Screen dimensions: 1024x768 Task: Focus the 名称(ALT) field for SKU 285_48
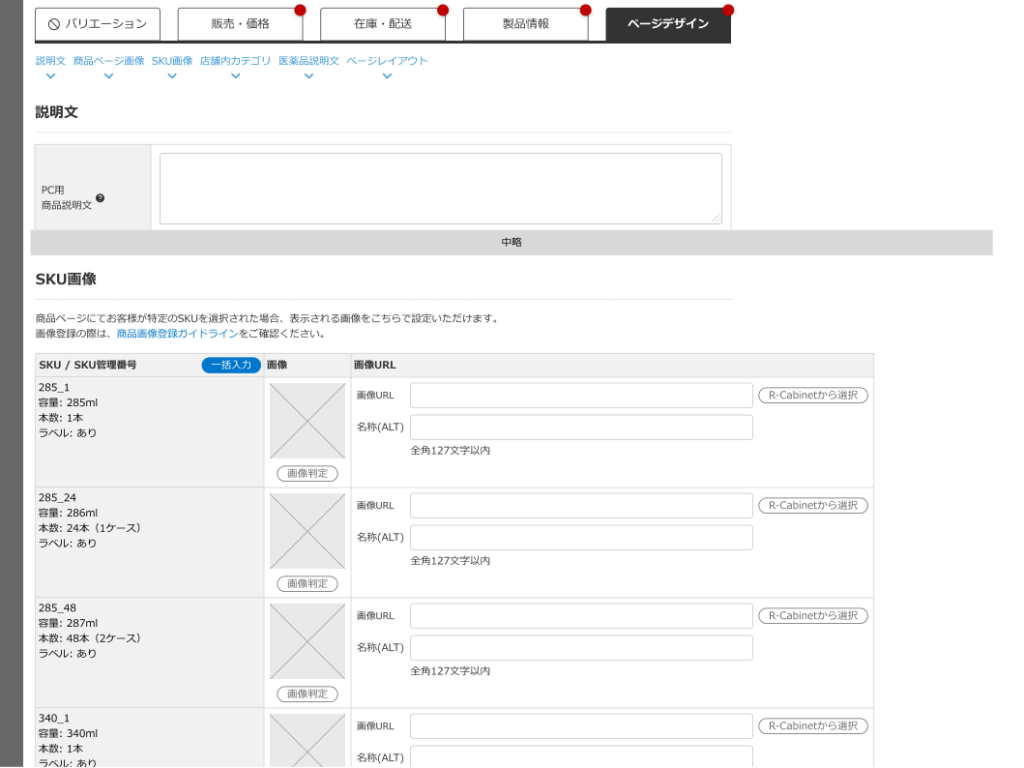tap(581, 648)
